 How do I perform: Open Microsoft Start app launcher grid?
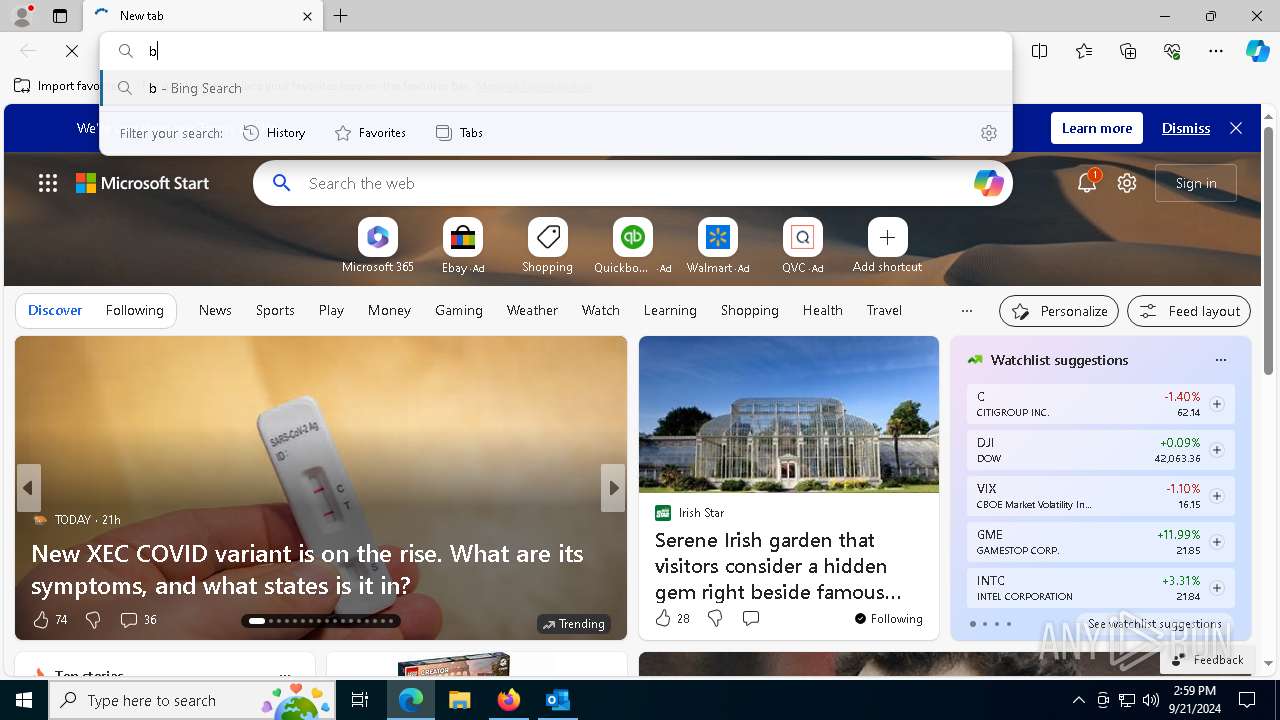pos(47,183)
